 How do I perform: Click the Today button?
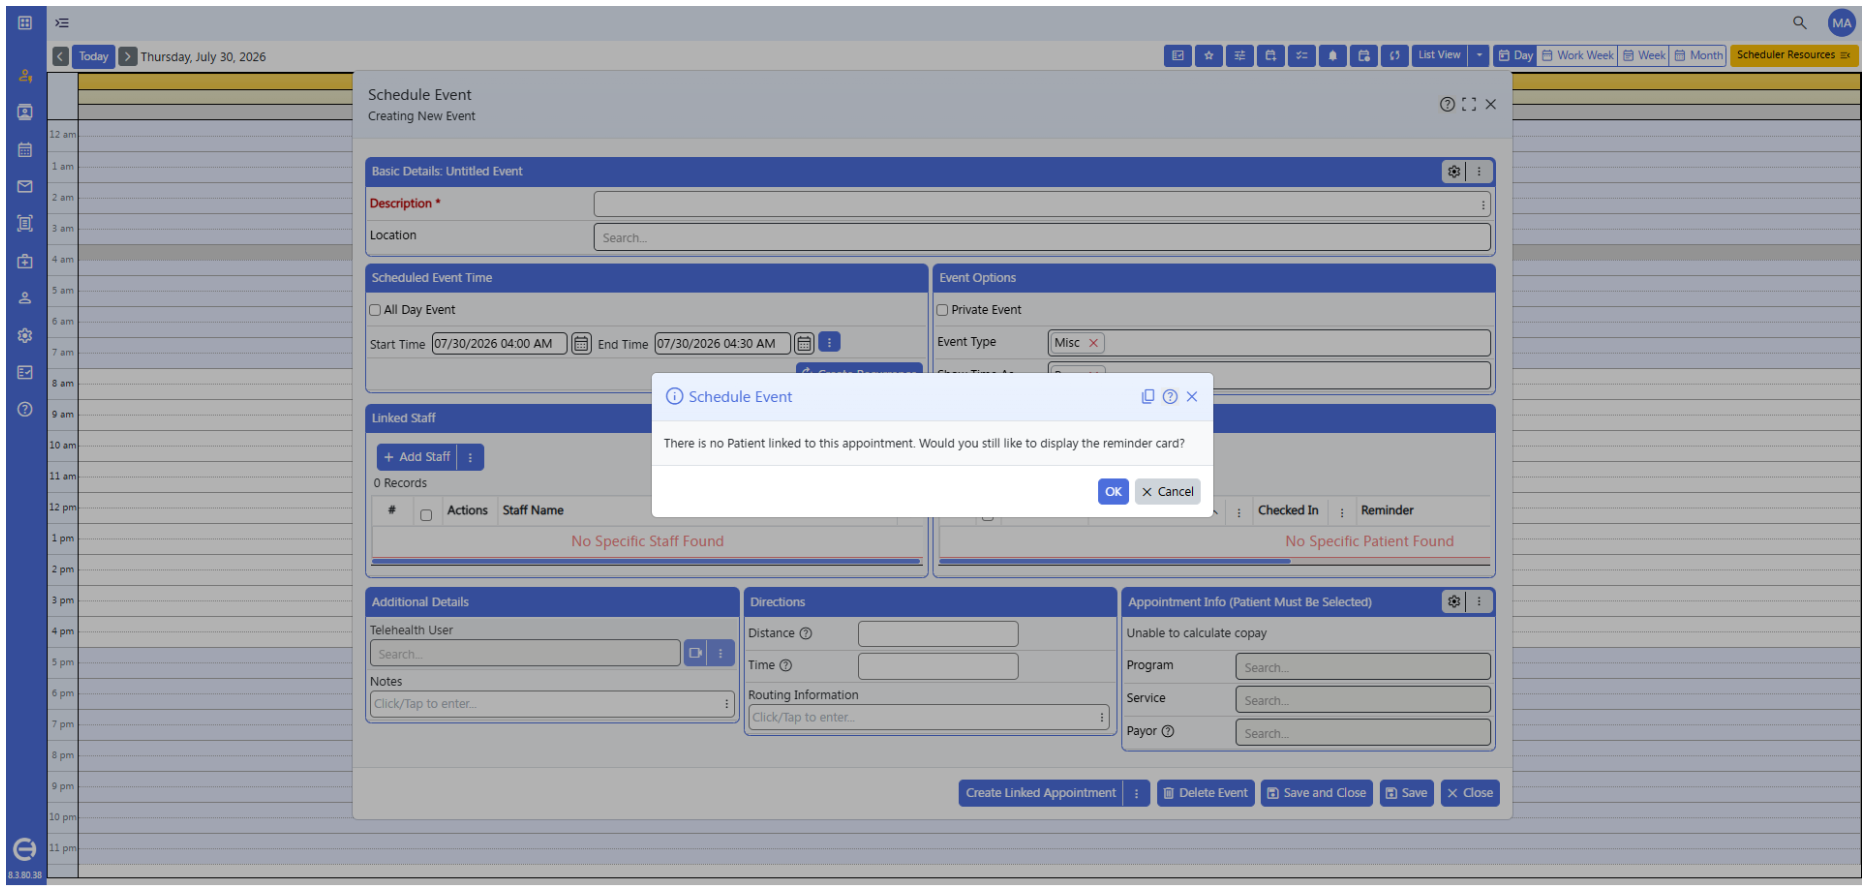94,57
